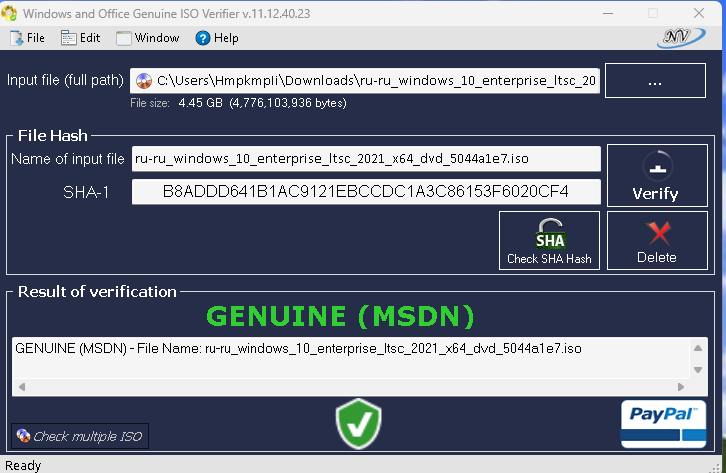This screenshot has width=726, height=473.
Task: Open the Edit menu
Action: point(81,38)
